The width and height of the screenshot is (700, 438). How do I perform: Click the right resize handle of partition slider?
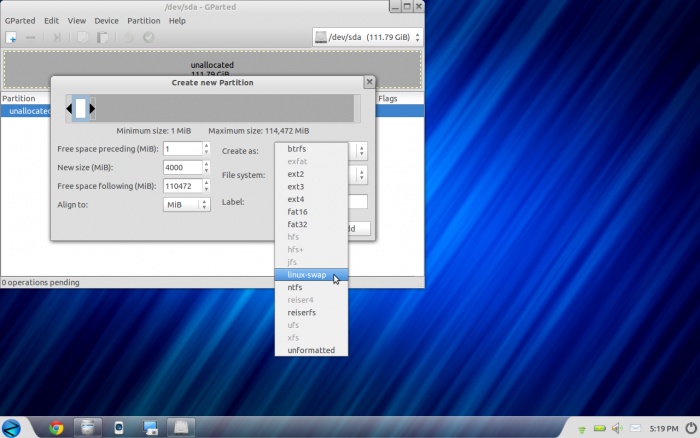coord(92,108)
